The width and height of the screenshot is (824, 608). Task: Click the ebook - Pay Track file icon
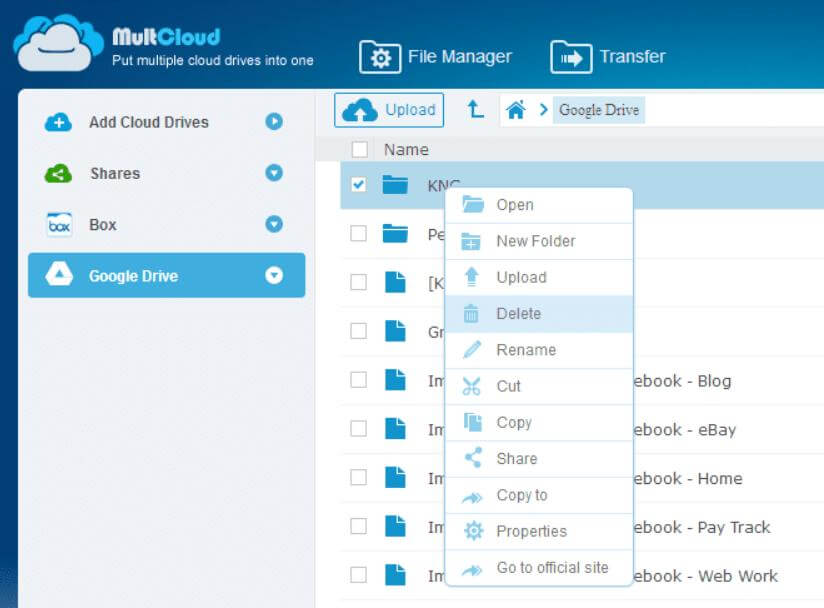click(x=395, y=526)
